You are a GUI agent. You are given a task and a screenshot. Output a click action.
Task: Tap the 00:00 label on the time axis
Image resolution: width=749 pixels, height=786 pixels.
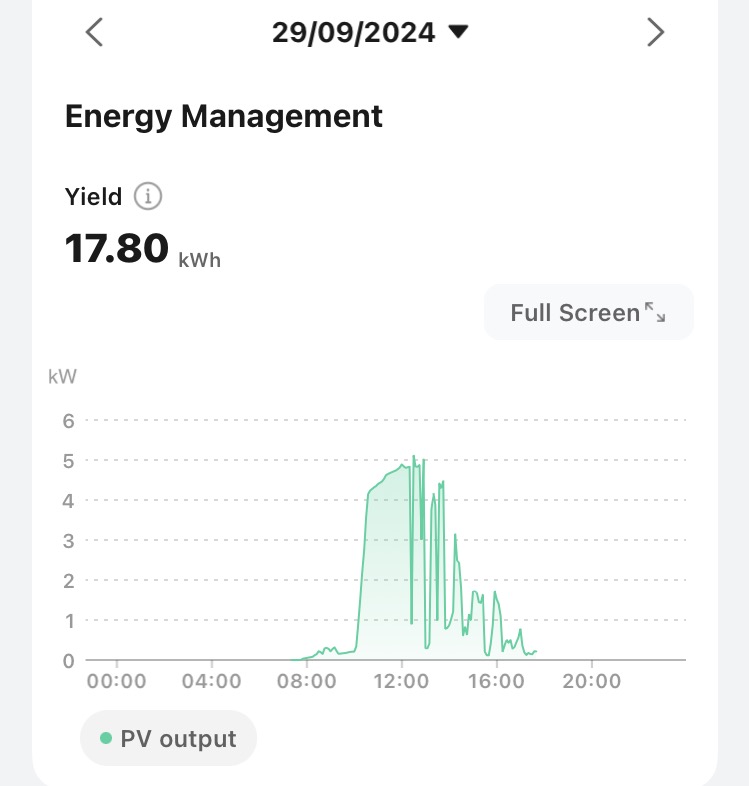coord(117,682)
